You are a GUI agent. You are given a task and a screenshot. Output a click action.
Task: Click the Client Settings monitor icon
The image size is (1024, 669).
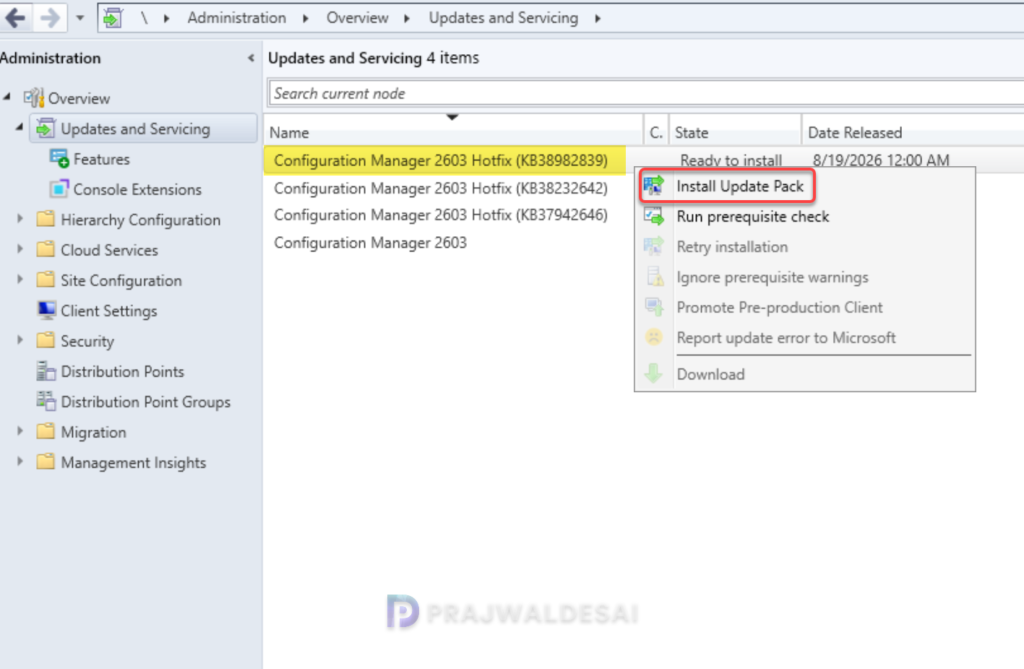pos(46,310)
